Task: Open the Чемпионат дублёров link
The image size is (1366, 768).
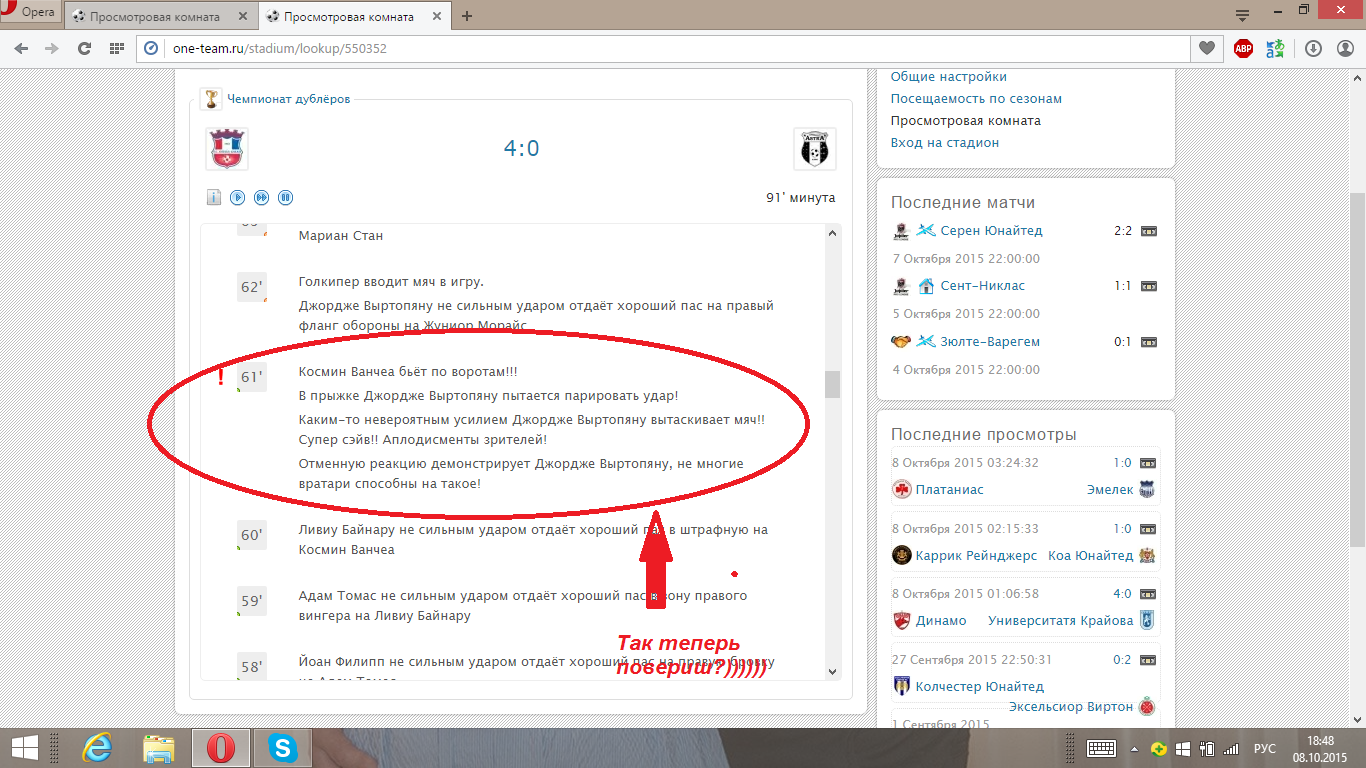Action: click(288, 99)
